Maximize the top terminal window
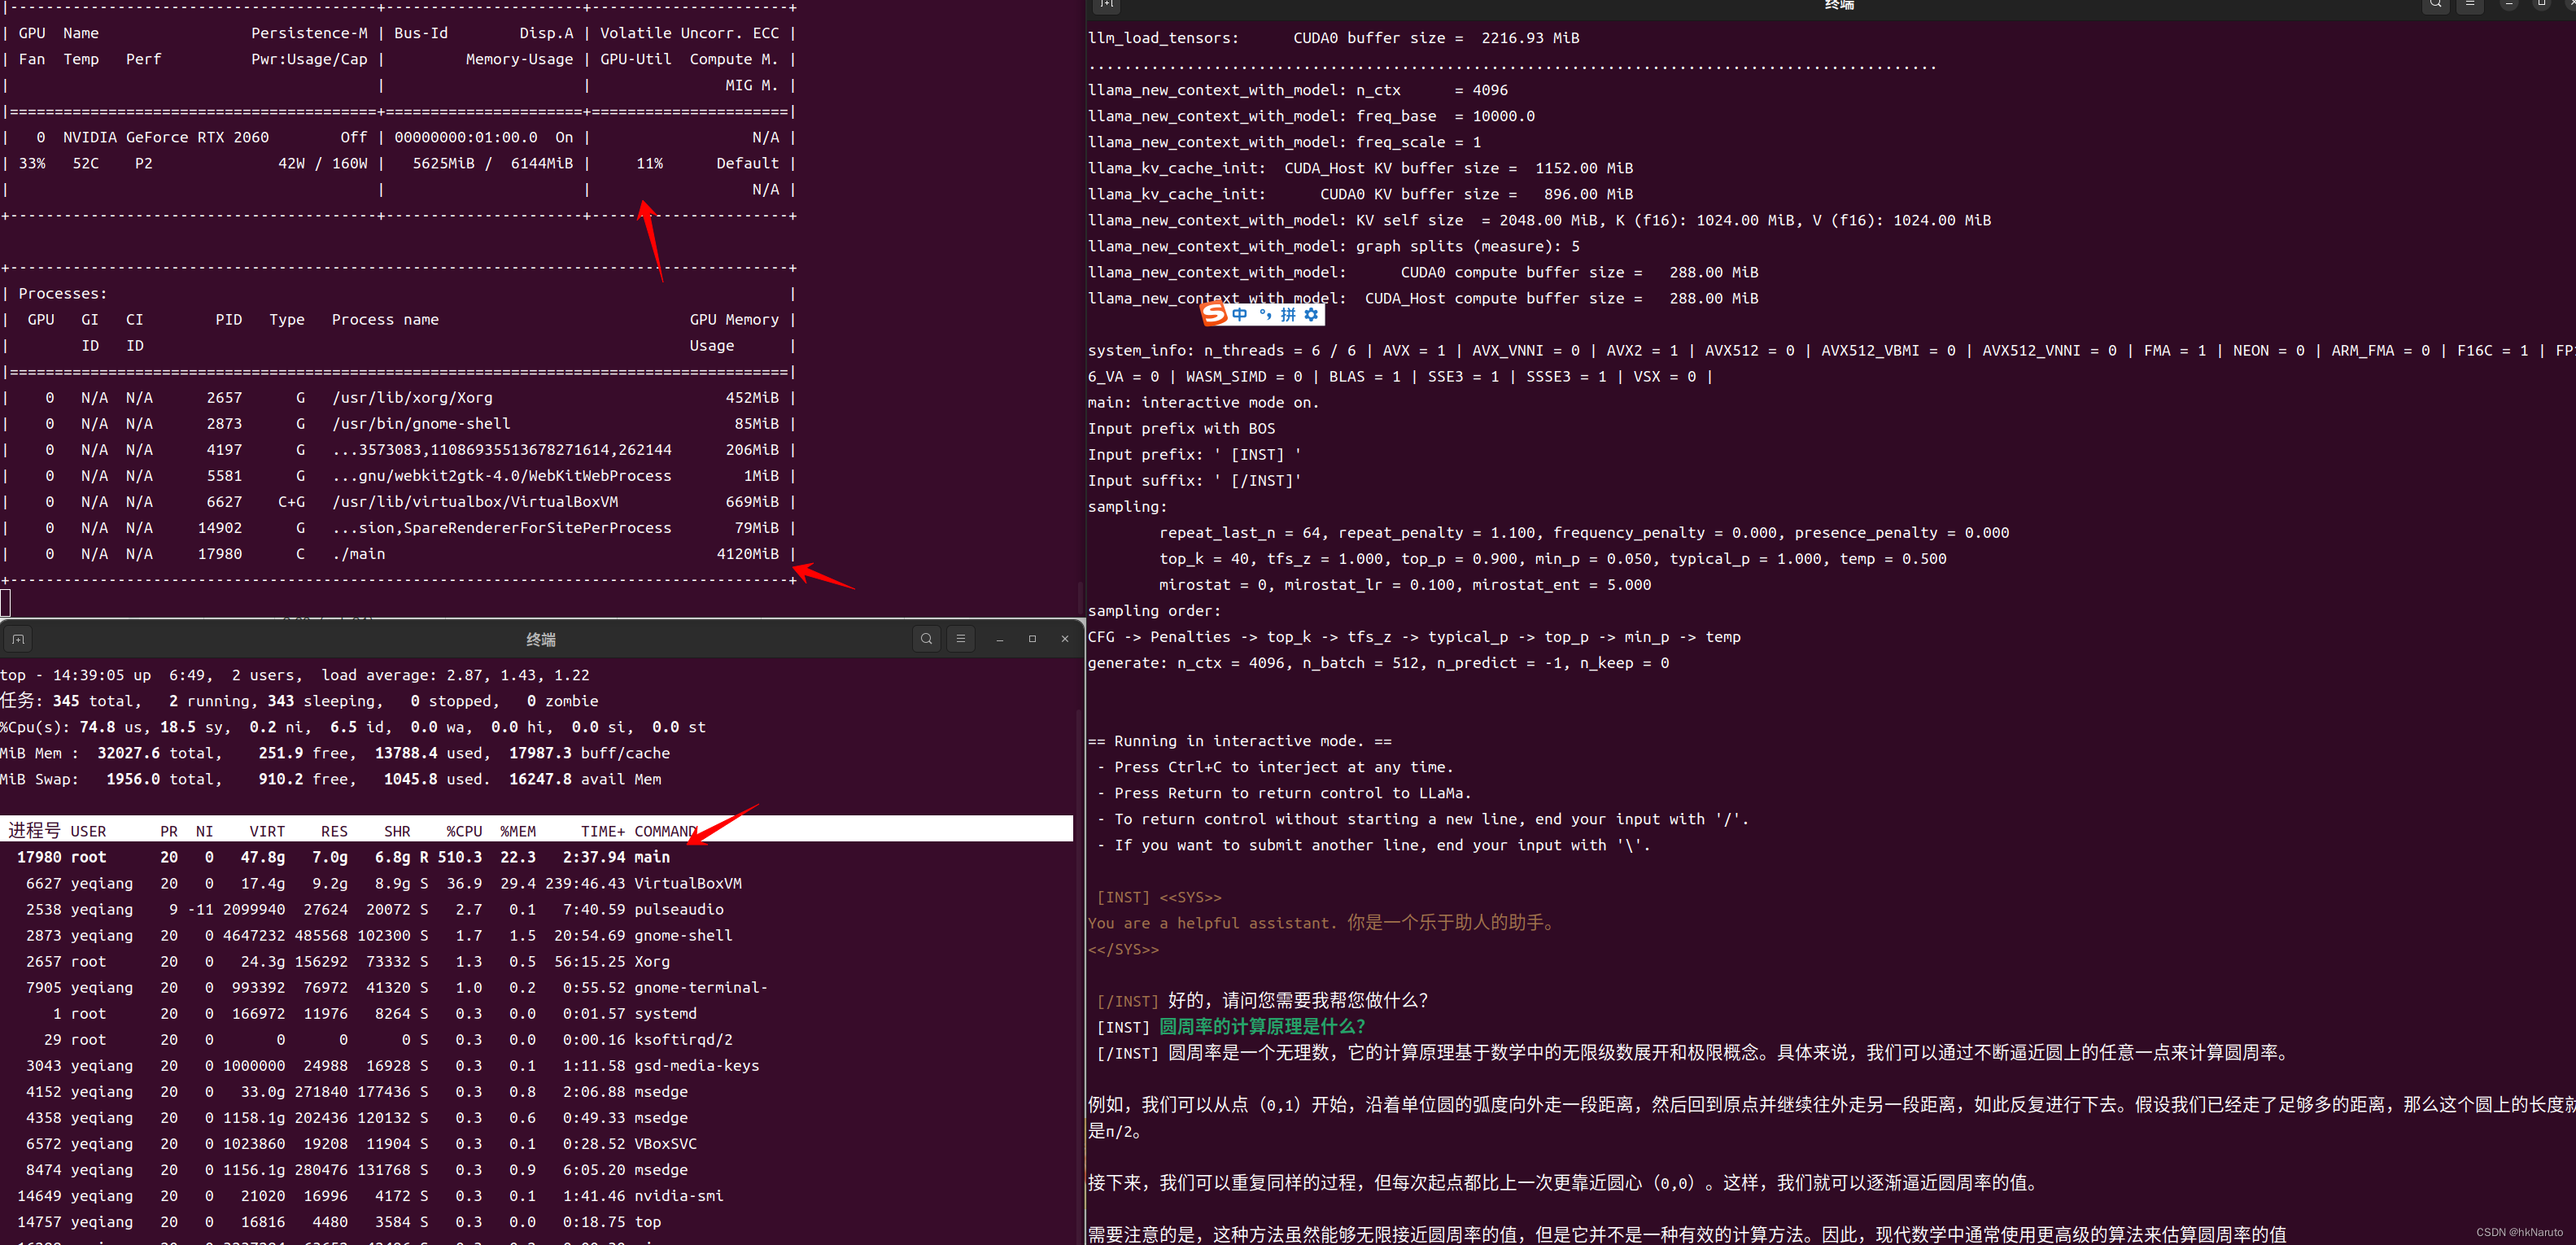The image size is (2576, 1245). pyautogui.click(x=1033, y=639)
